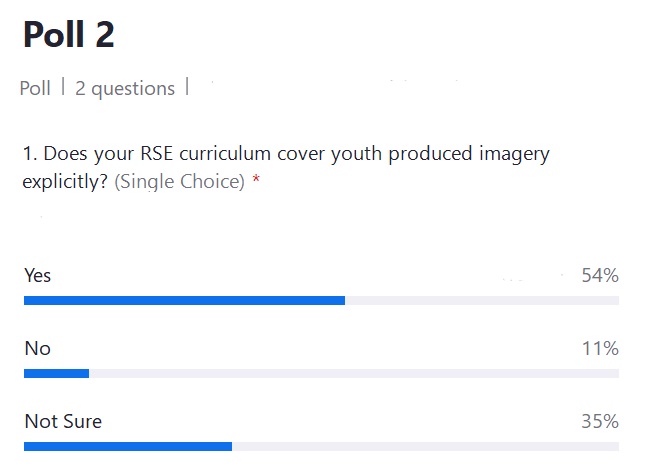Select the "Poll" type label under the title

35,88
